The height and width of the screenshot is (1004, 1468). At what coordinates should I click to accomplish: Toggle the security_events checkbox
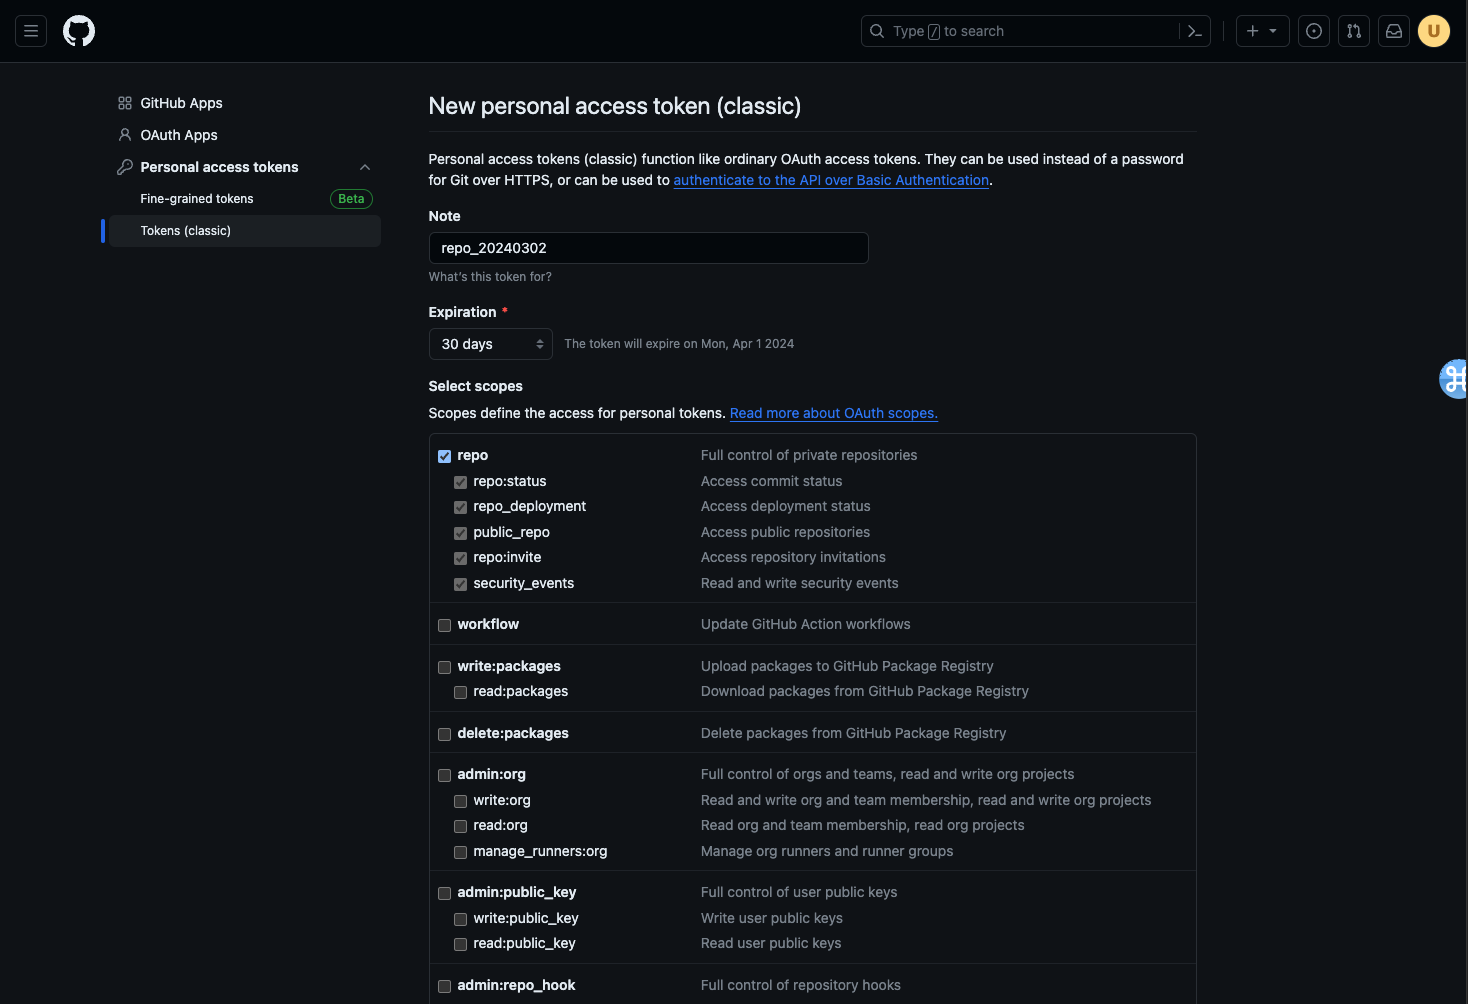[x=460, y=584]
